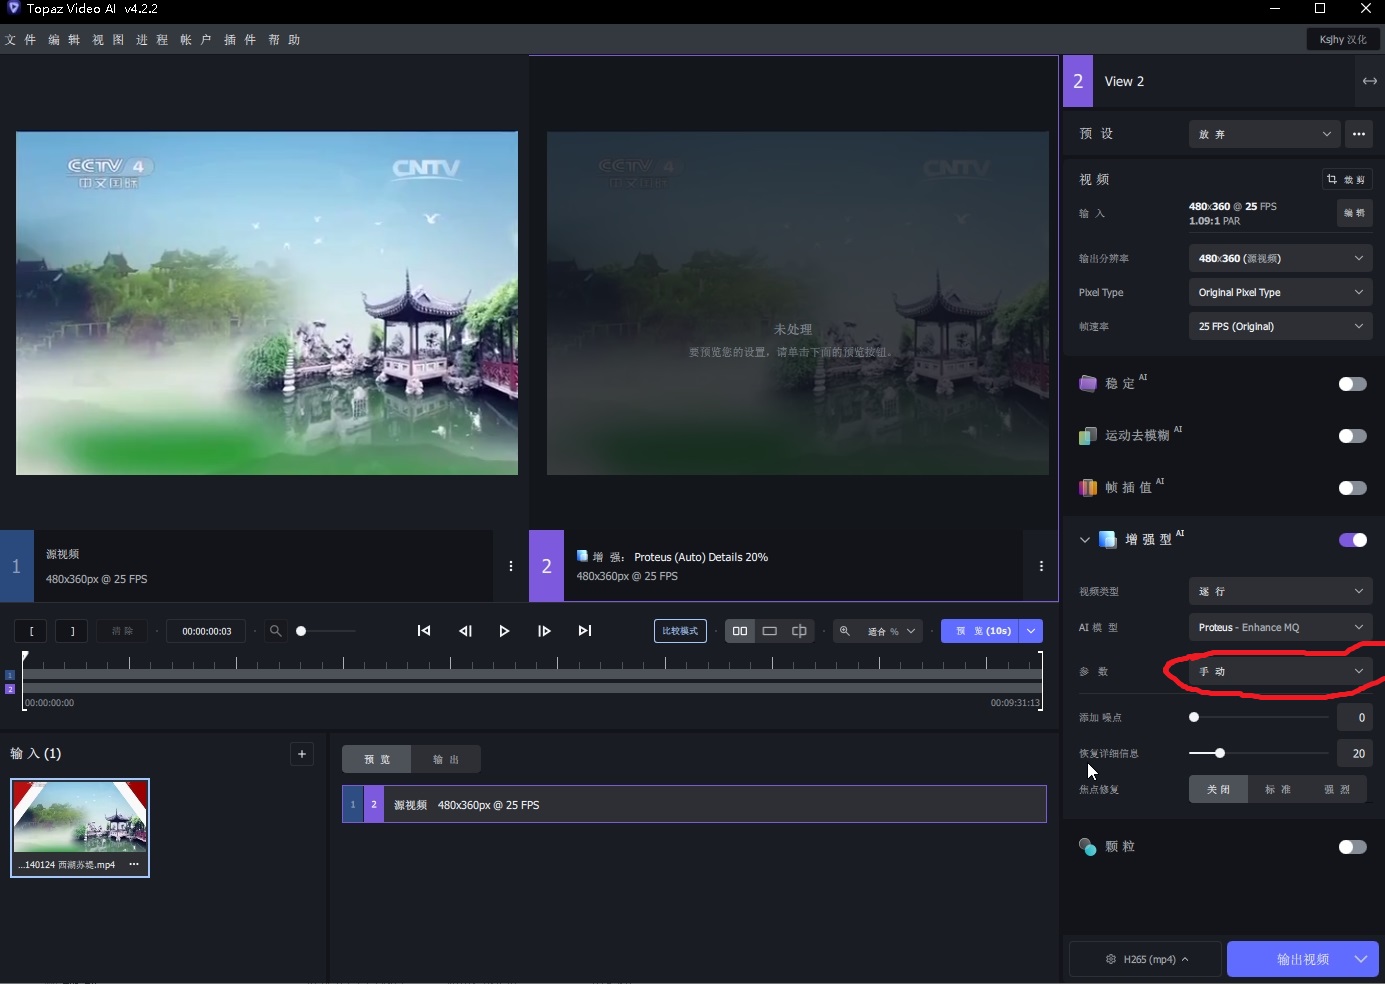Switch to the 输出 tab

coord(446,759)
